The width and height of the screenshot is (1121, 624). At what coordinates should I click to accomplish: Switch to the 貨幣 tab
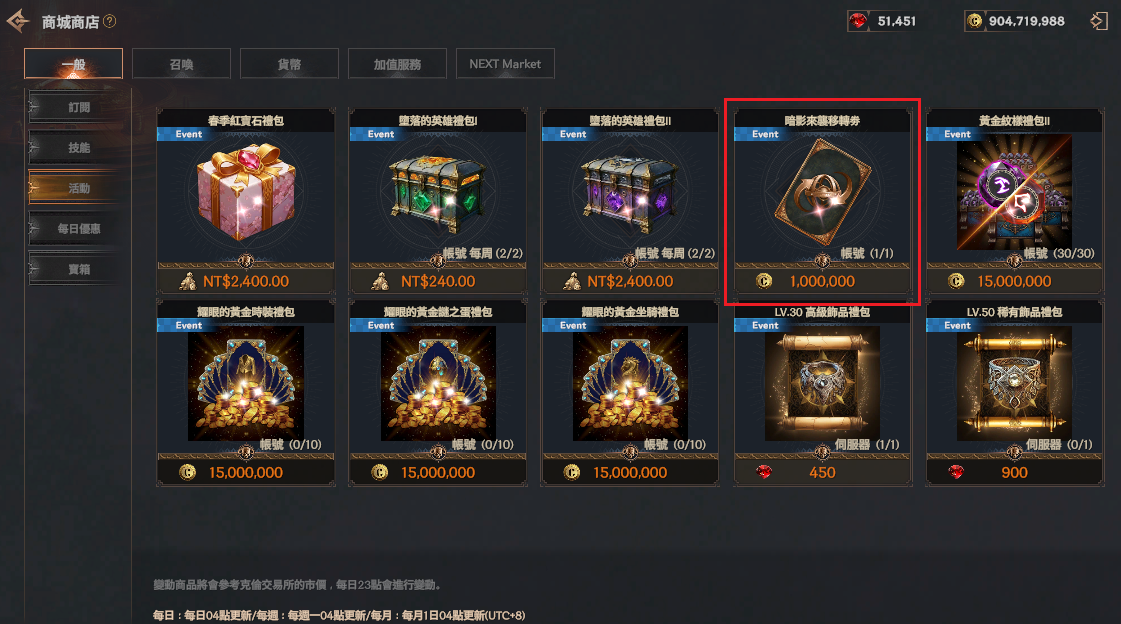[x=290, y=64]
